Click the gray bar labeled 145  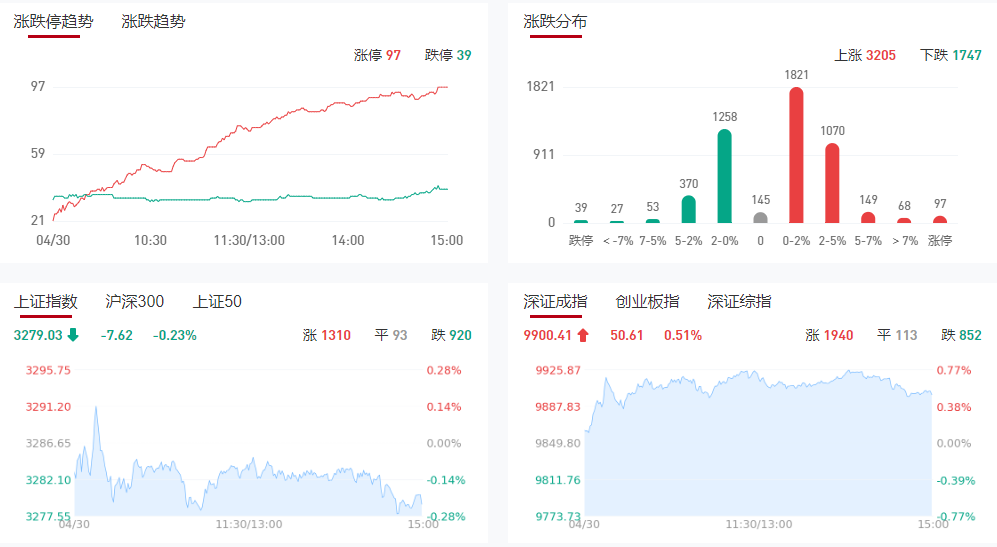tap(760, 217)
